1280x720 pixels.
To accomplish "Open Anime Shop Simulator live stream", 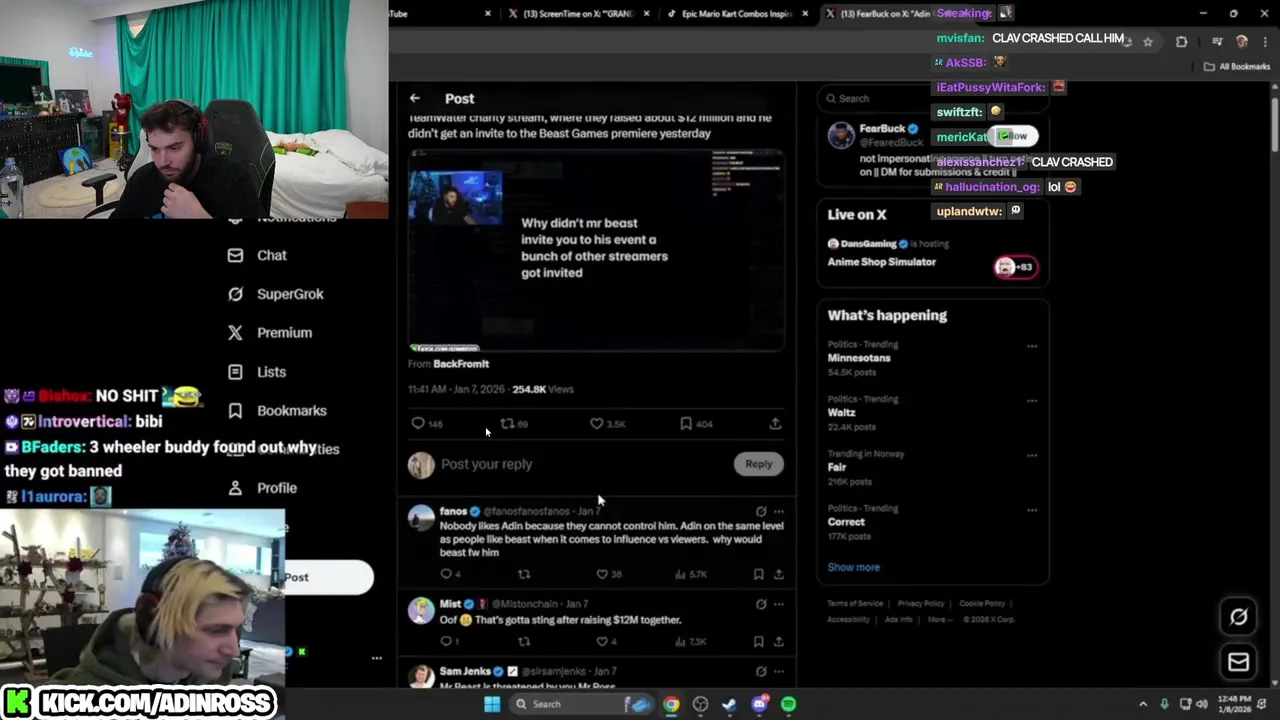I will pos(882,262).
